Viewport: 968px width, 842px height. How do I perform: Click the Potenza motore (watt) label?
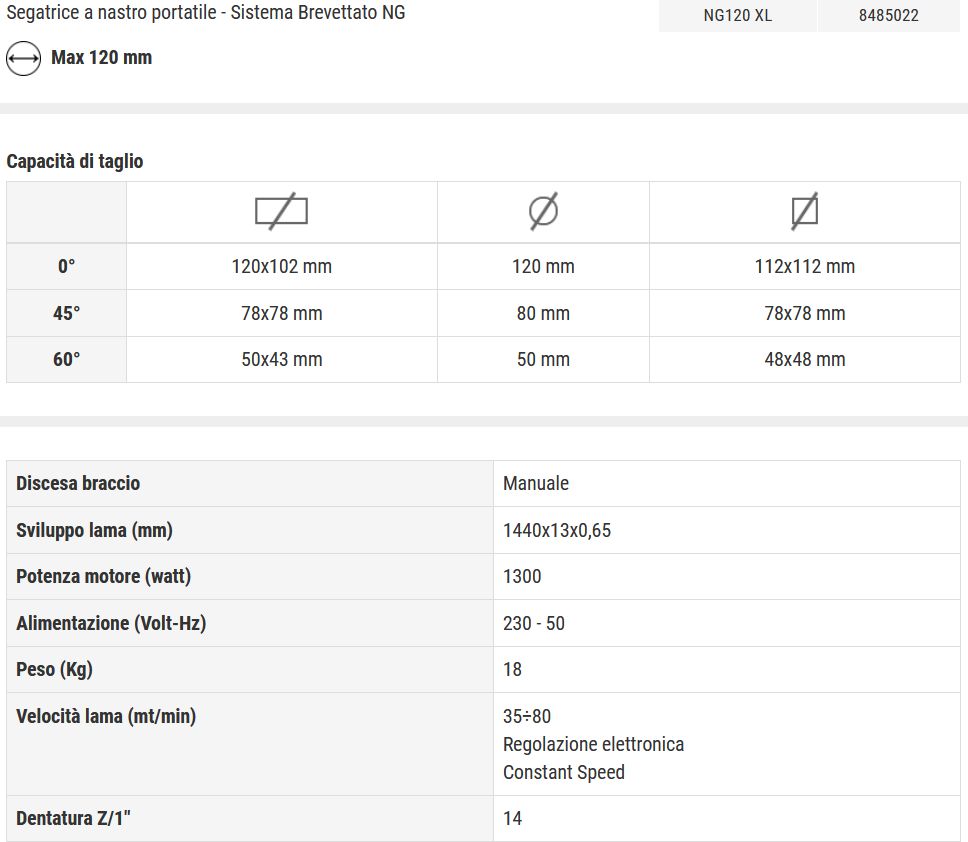tap(103, 577)
